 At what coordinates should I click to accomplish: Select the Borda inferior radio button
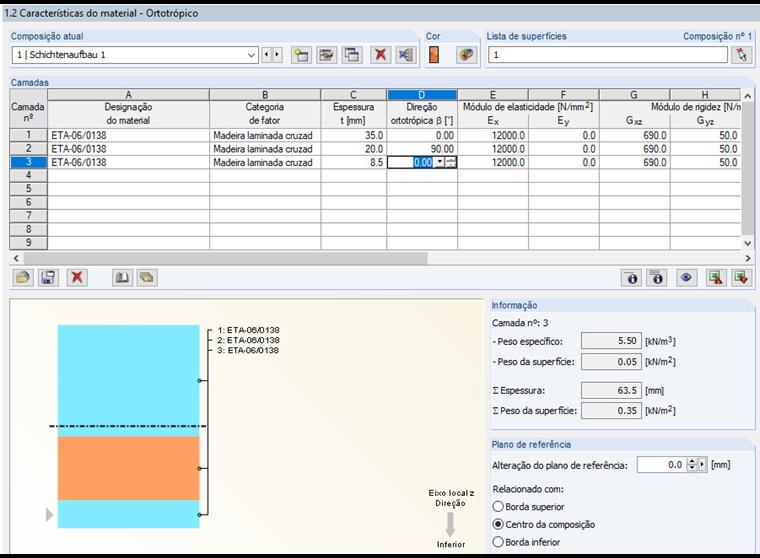tap(498, 542)
